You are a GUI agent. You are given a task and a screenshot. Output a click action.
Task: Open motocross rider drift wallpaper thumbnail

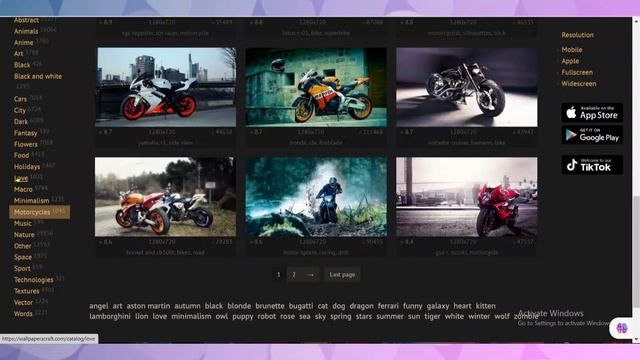click(x=316, y=197)
